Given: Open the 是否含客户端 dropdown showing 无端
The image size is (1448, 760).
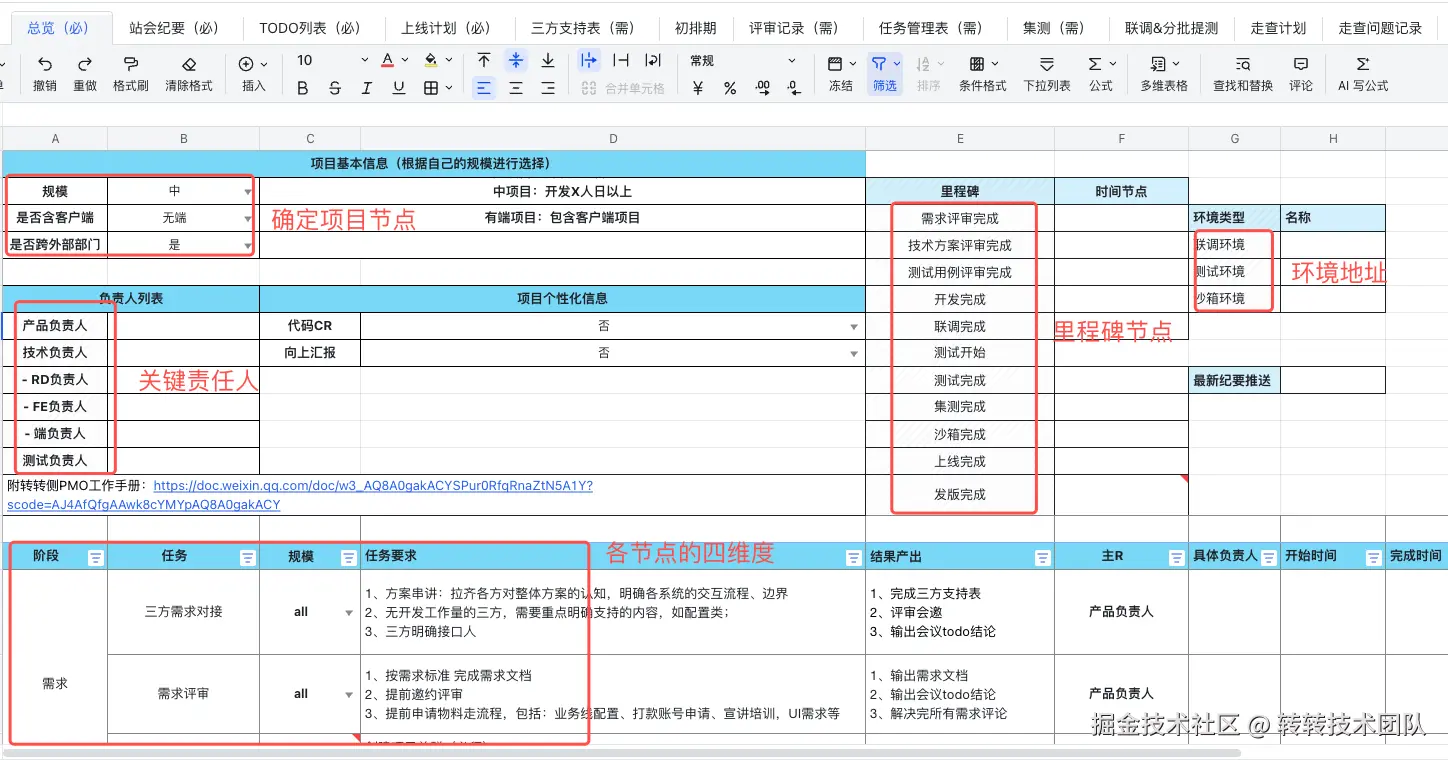Looking at the screenshot, I should [248, 218].
